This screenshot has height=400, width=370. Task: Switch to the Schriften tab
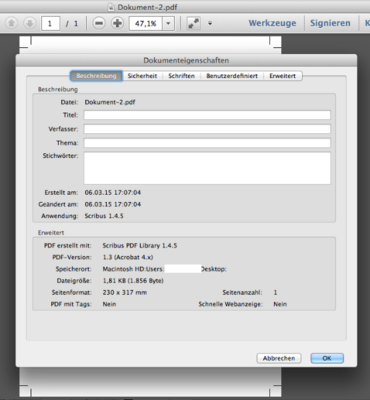[x=181, y=76]
